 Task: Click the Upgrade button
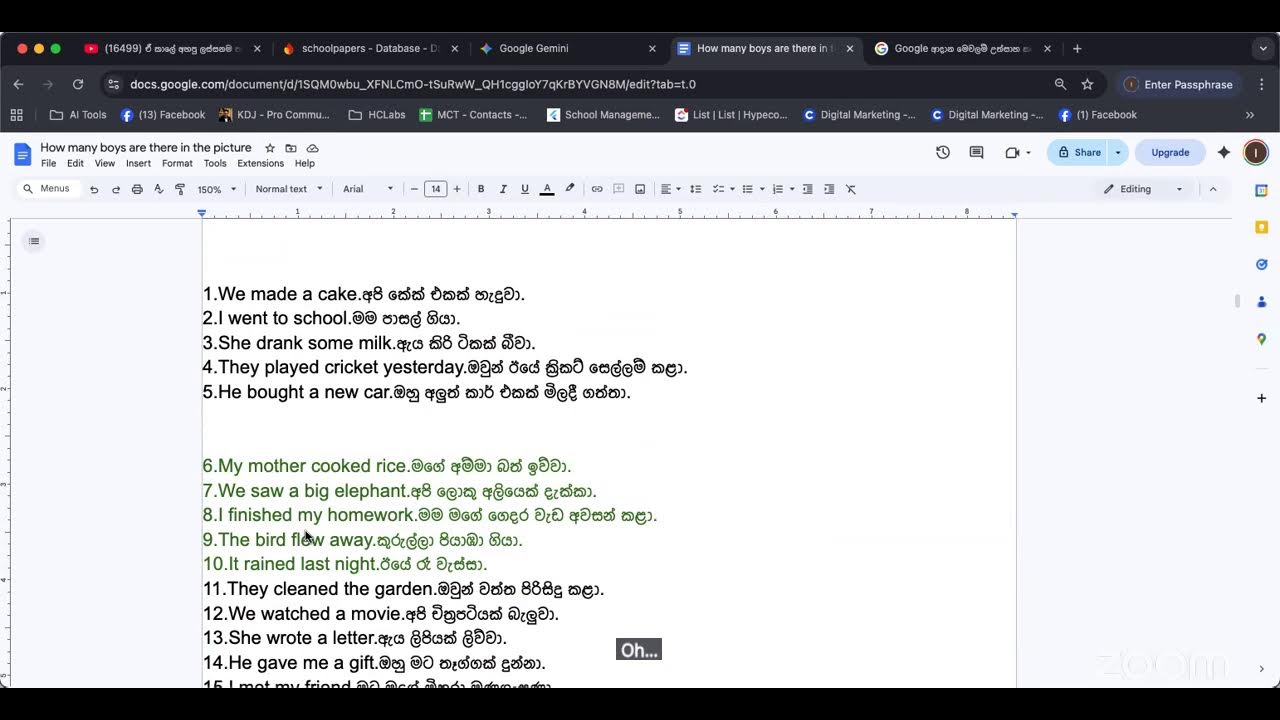(x=1170, y=152)
